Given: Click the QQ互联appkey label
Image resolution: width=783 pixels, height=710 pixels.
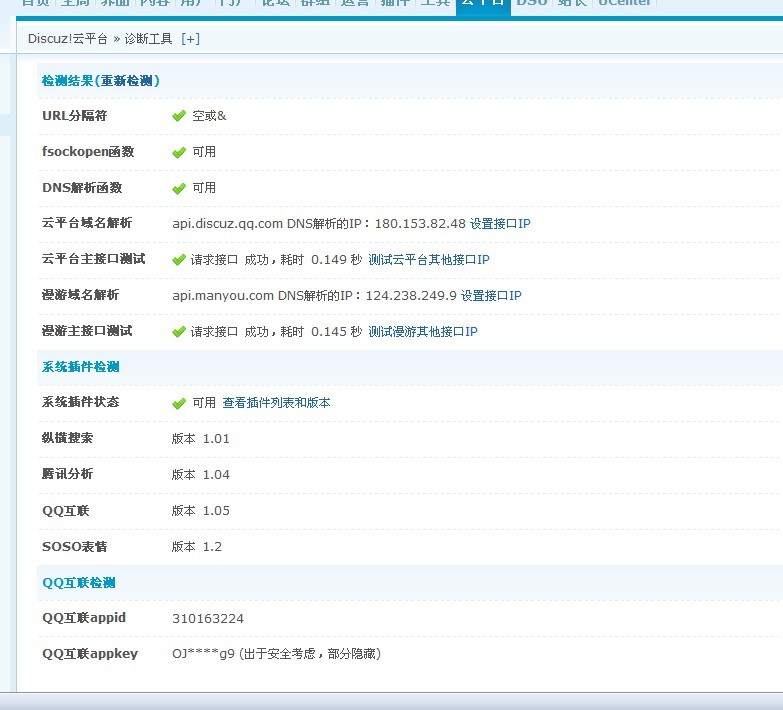Looking at the screenshot, I should pyautogui.click(x=90, y=654).
